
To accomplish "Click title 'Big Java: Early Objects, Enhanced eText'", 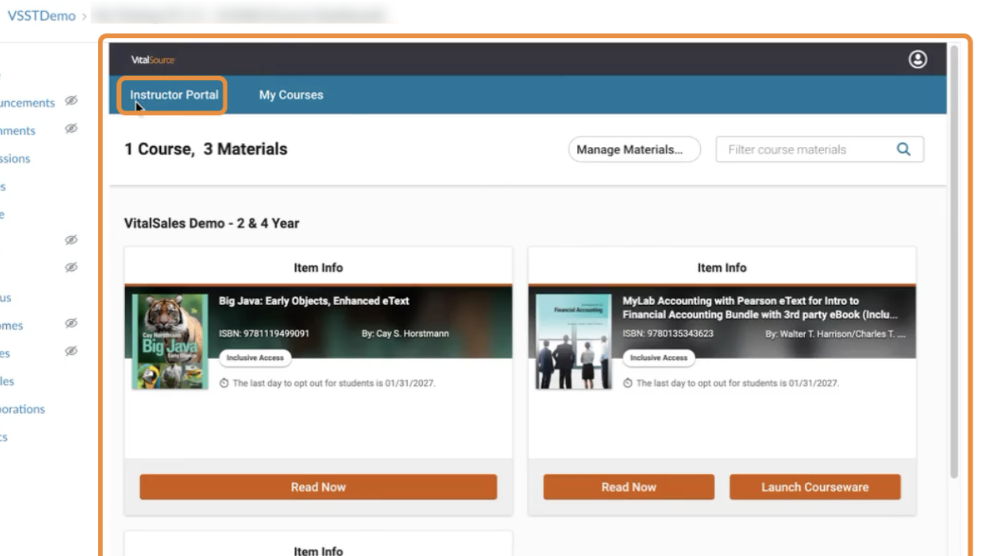I will coord(314,301).
